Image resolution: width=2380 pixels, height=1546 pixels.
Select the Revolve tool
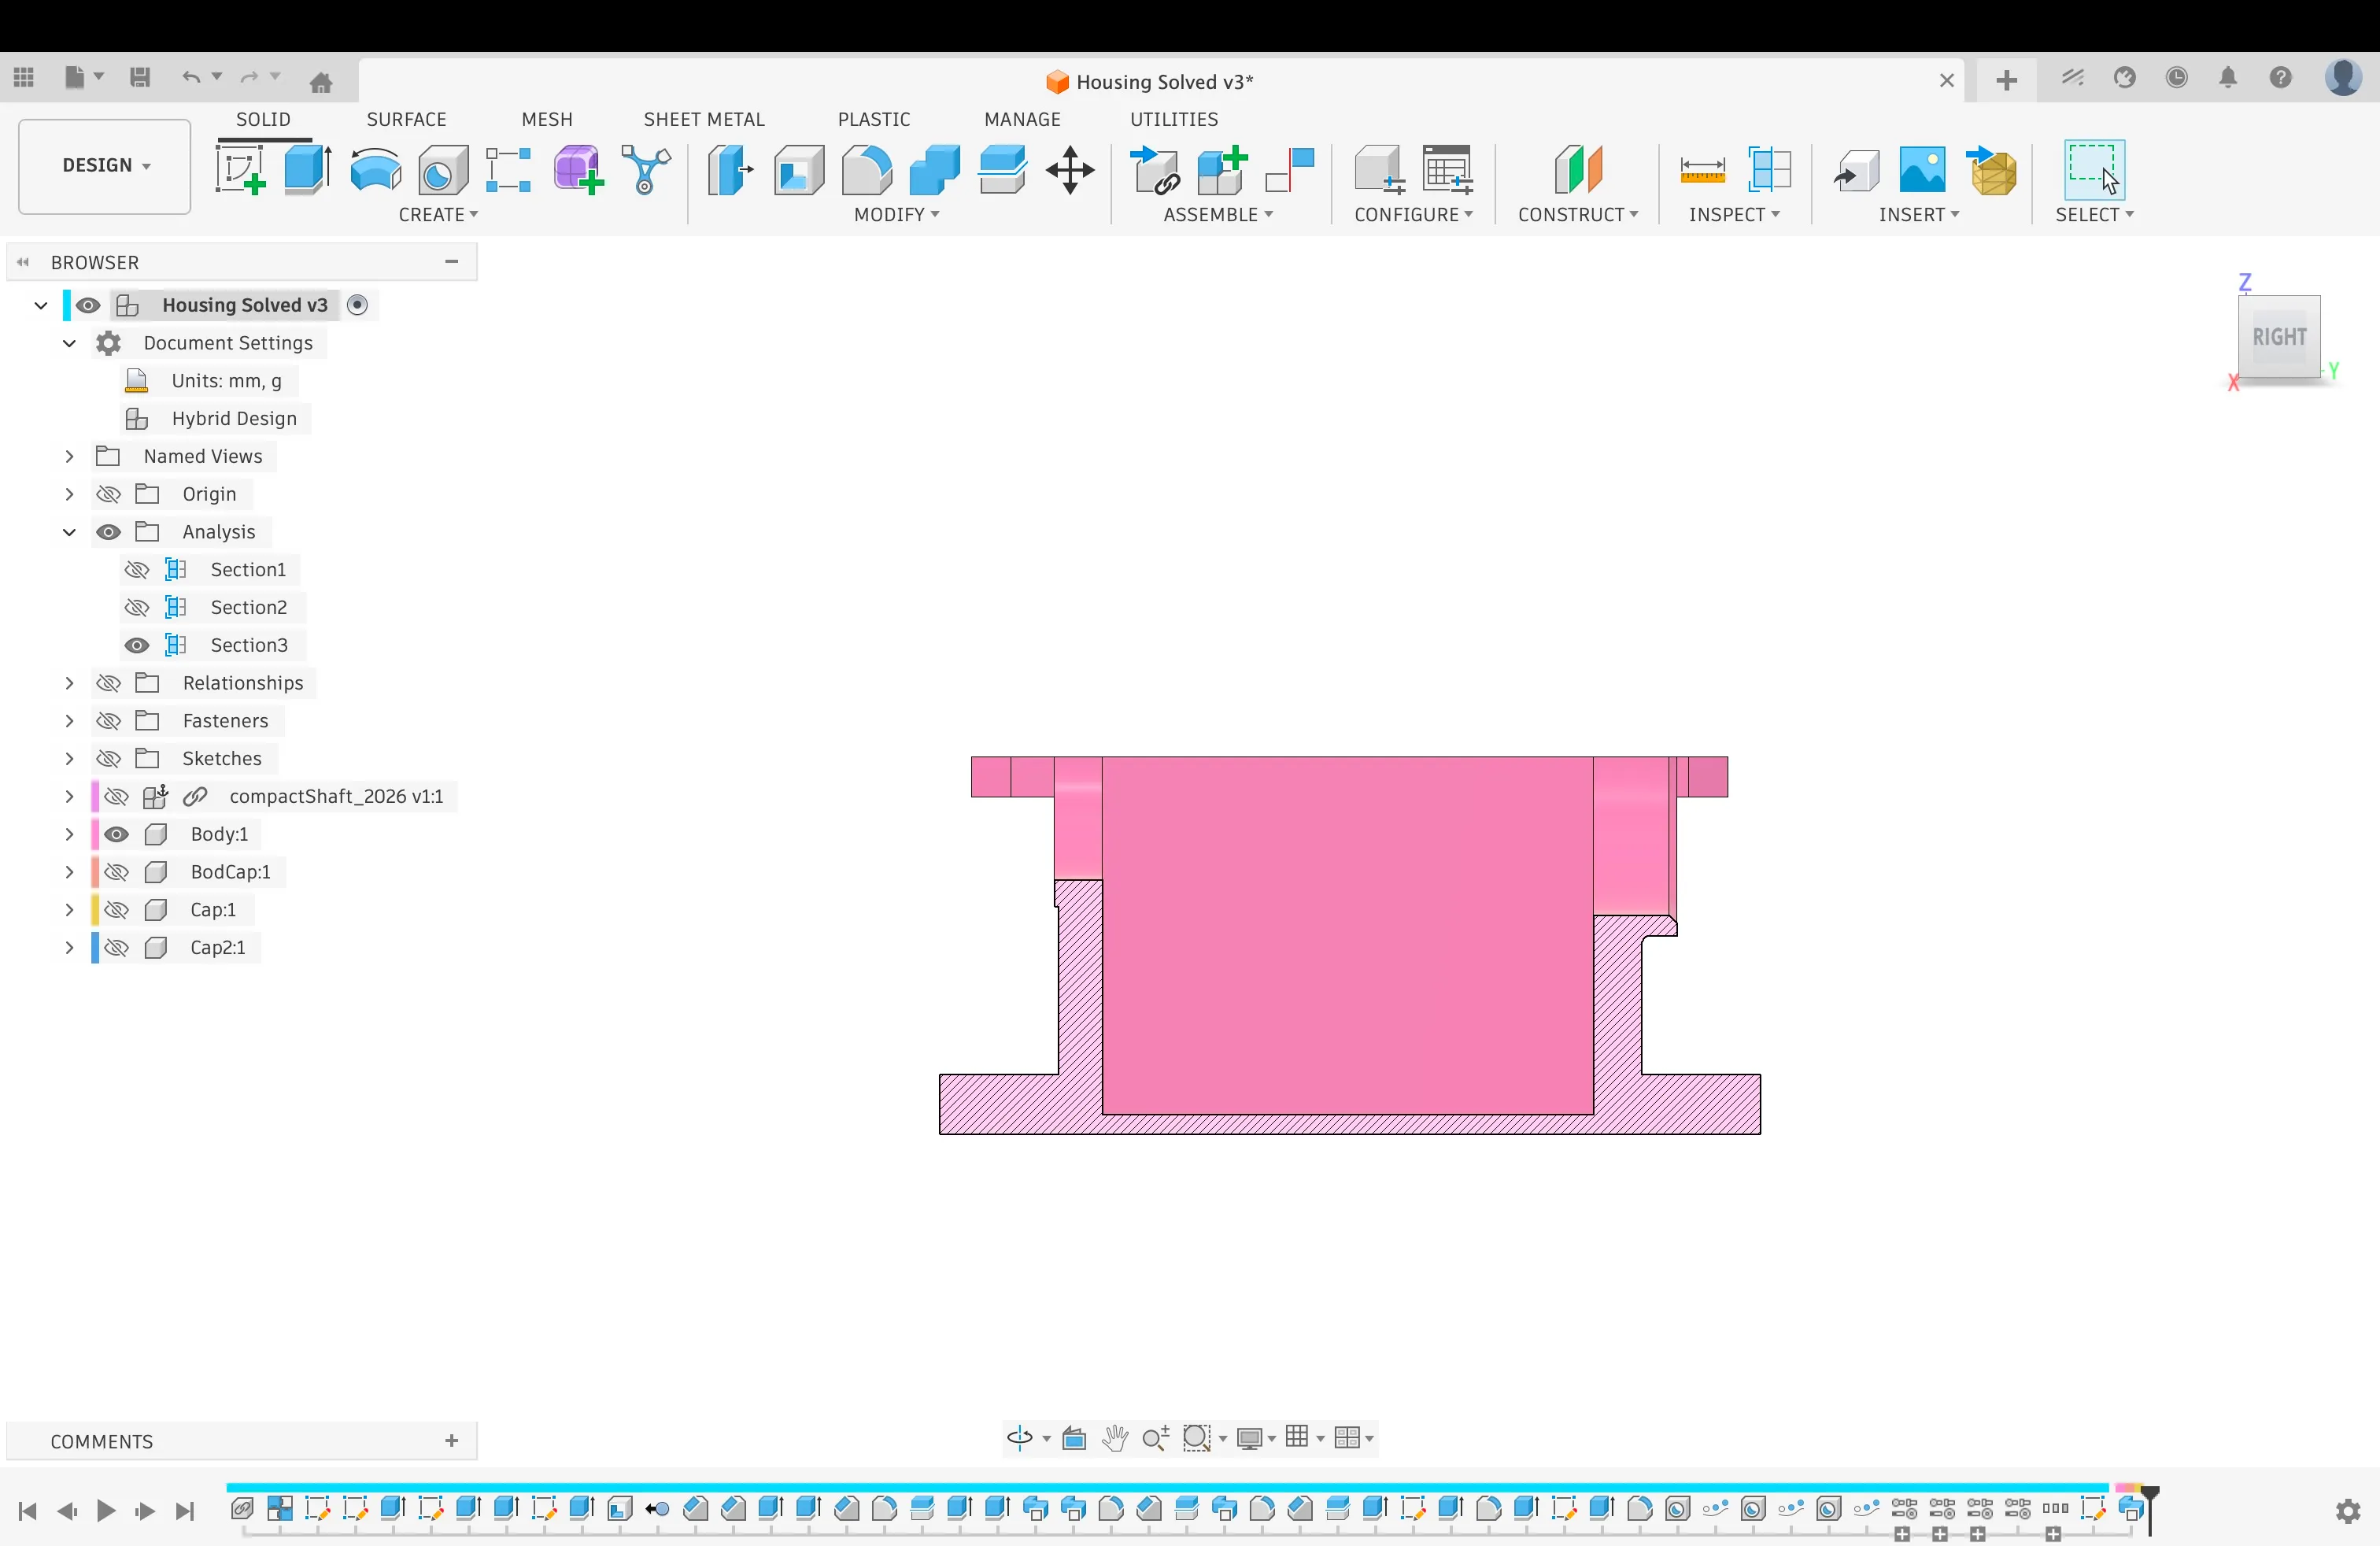376,170
